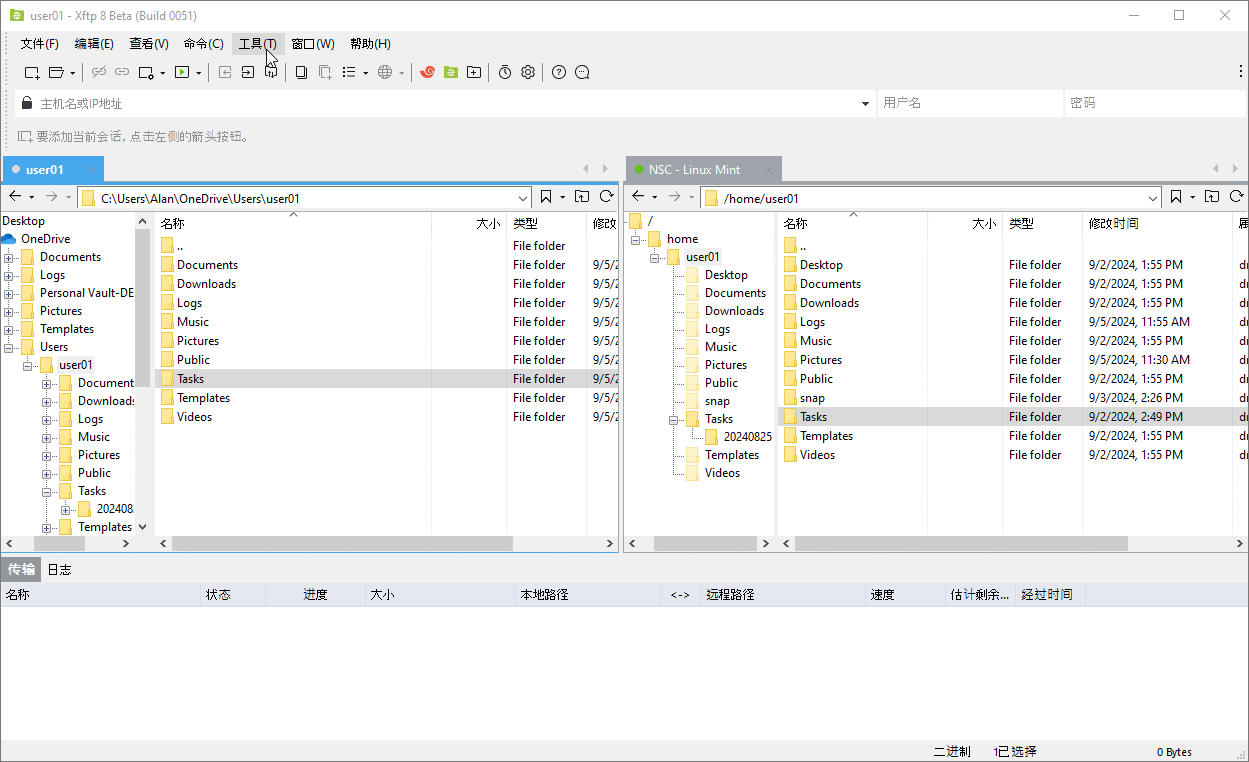Close the NSC - Linux Mint tab
The image size is (1249, 762).
pos(768,170)
